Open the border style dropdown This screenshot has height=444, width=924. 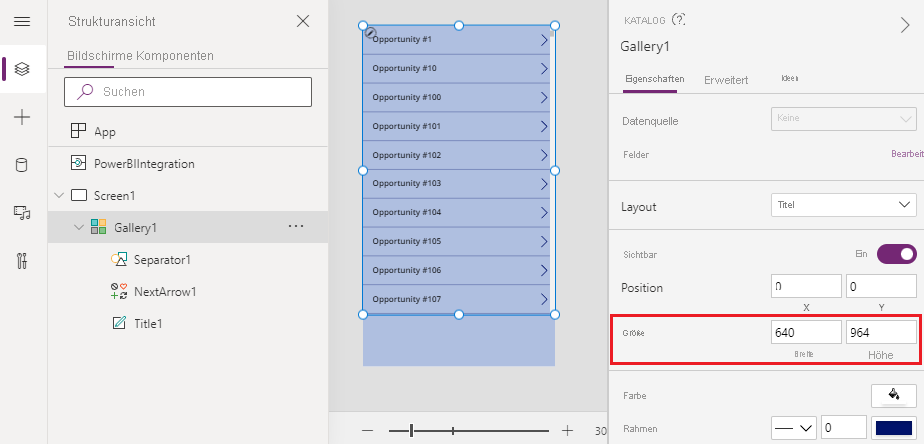(x=794, y=428)
